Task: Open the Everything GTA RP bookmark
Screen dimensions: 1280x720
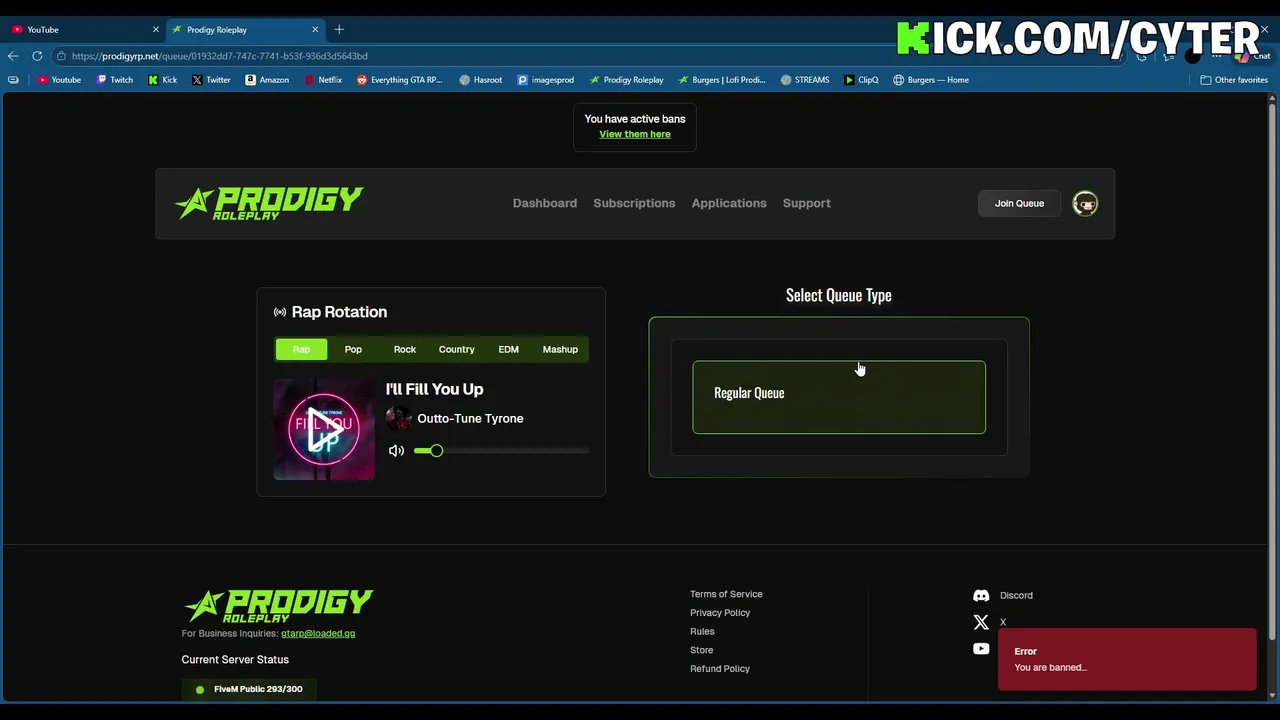Action: click(x=399, y=80)
